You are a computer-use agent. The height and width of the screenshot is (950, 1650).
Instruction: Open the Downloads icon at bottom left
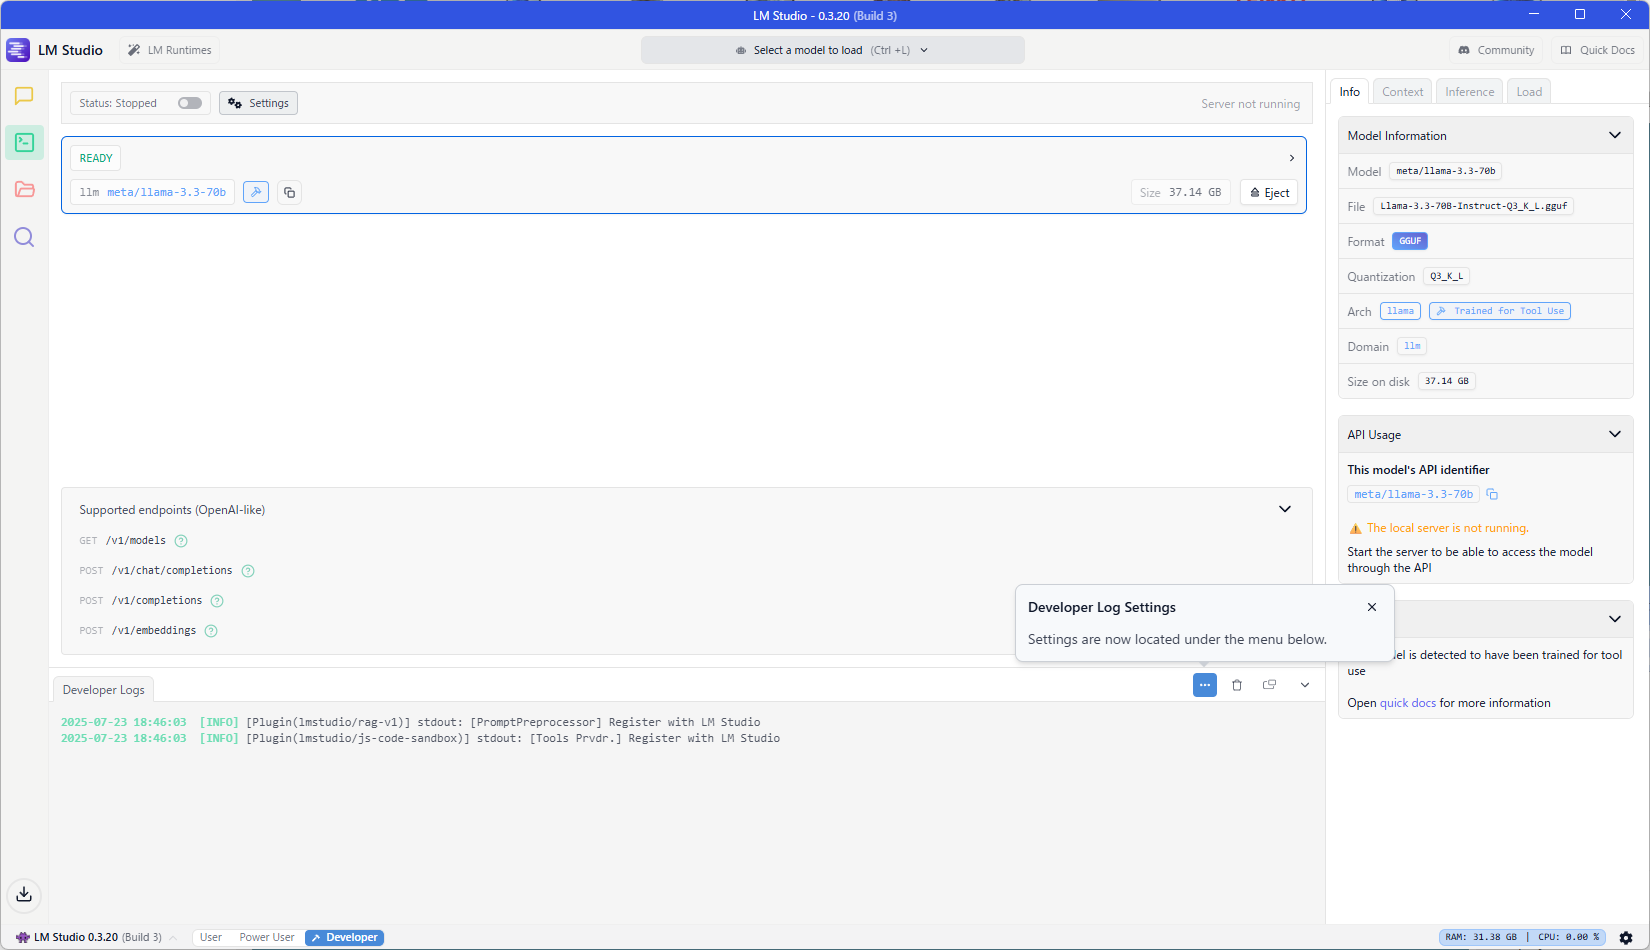click(x=24, y=894)
